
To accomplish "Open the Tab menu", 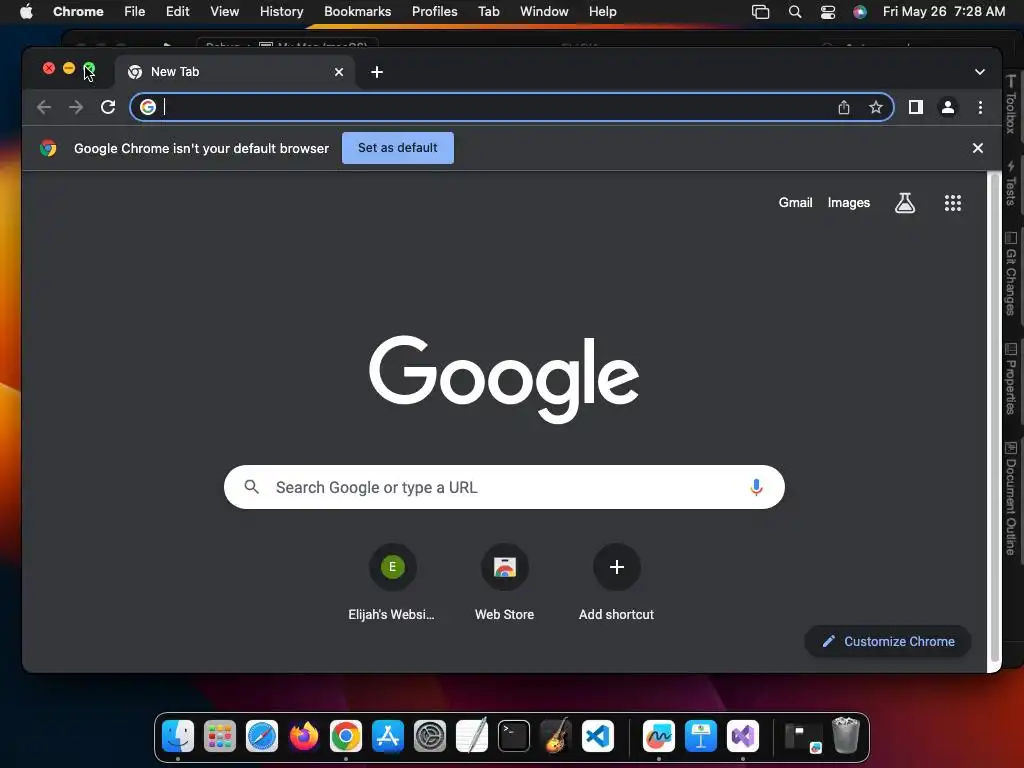I will click(x=488, y=12).
